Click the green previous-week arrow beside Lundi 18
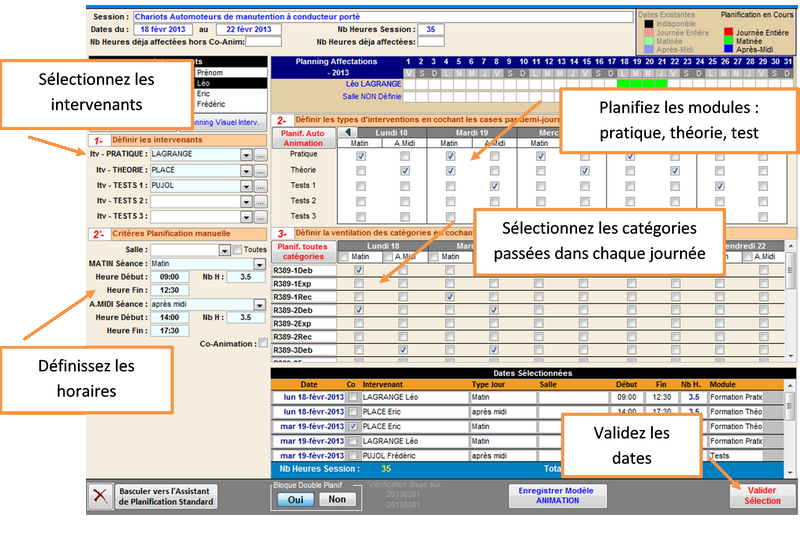Screen dimensions: 800x534 (x=348, y=132)
